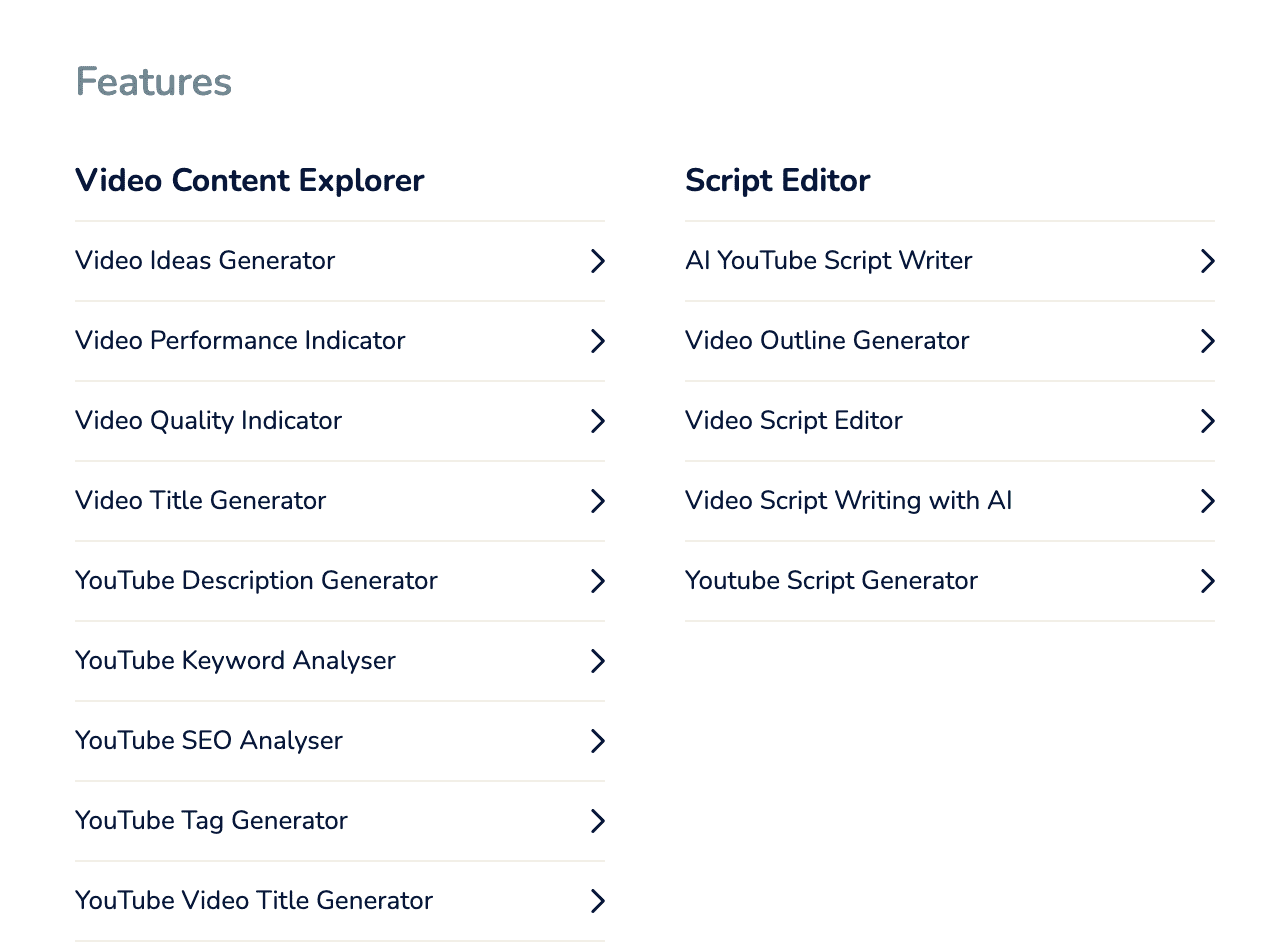Image resolution: width=1272 pixels, height=952 pixels.
Task: Select Video Script Writing with AI
Action: click(x=848, y=501)
